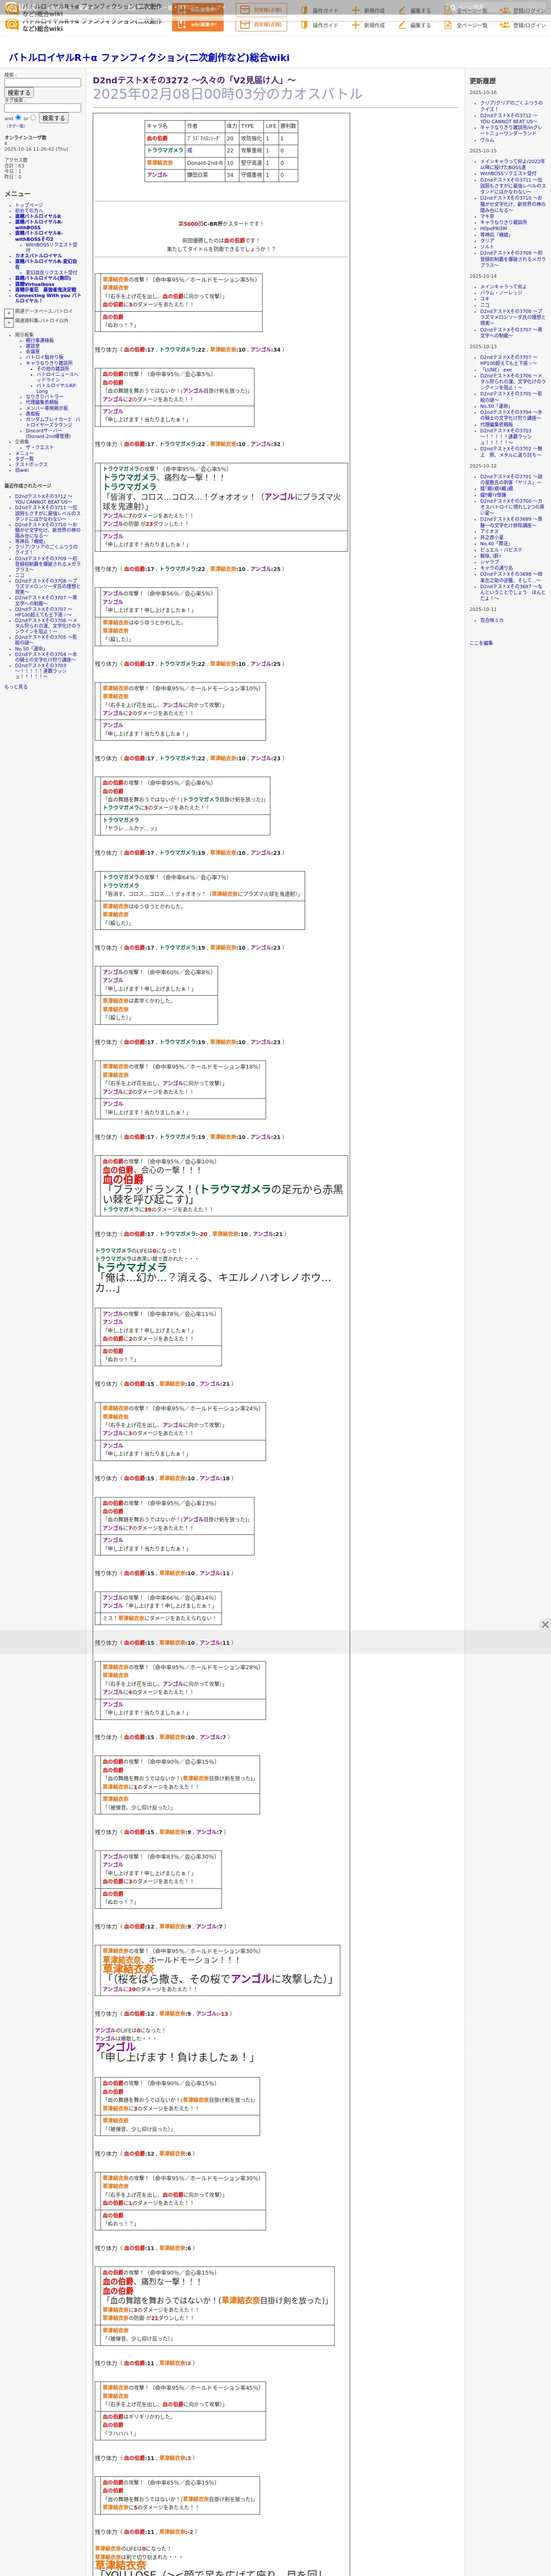Click 検索する button beside the tag field
The height and width of the screenshot is (2576, 551).
click(53, 118)
